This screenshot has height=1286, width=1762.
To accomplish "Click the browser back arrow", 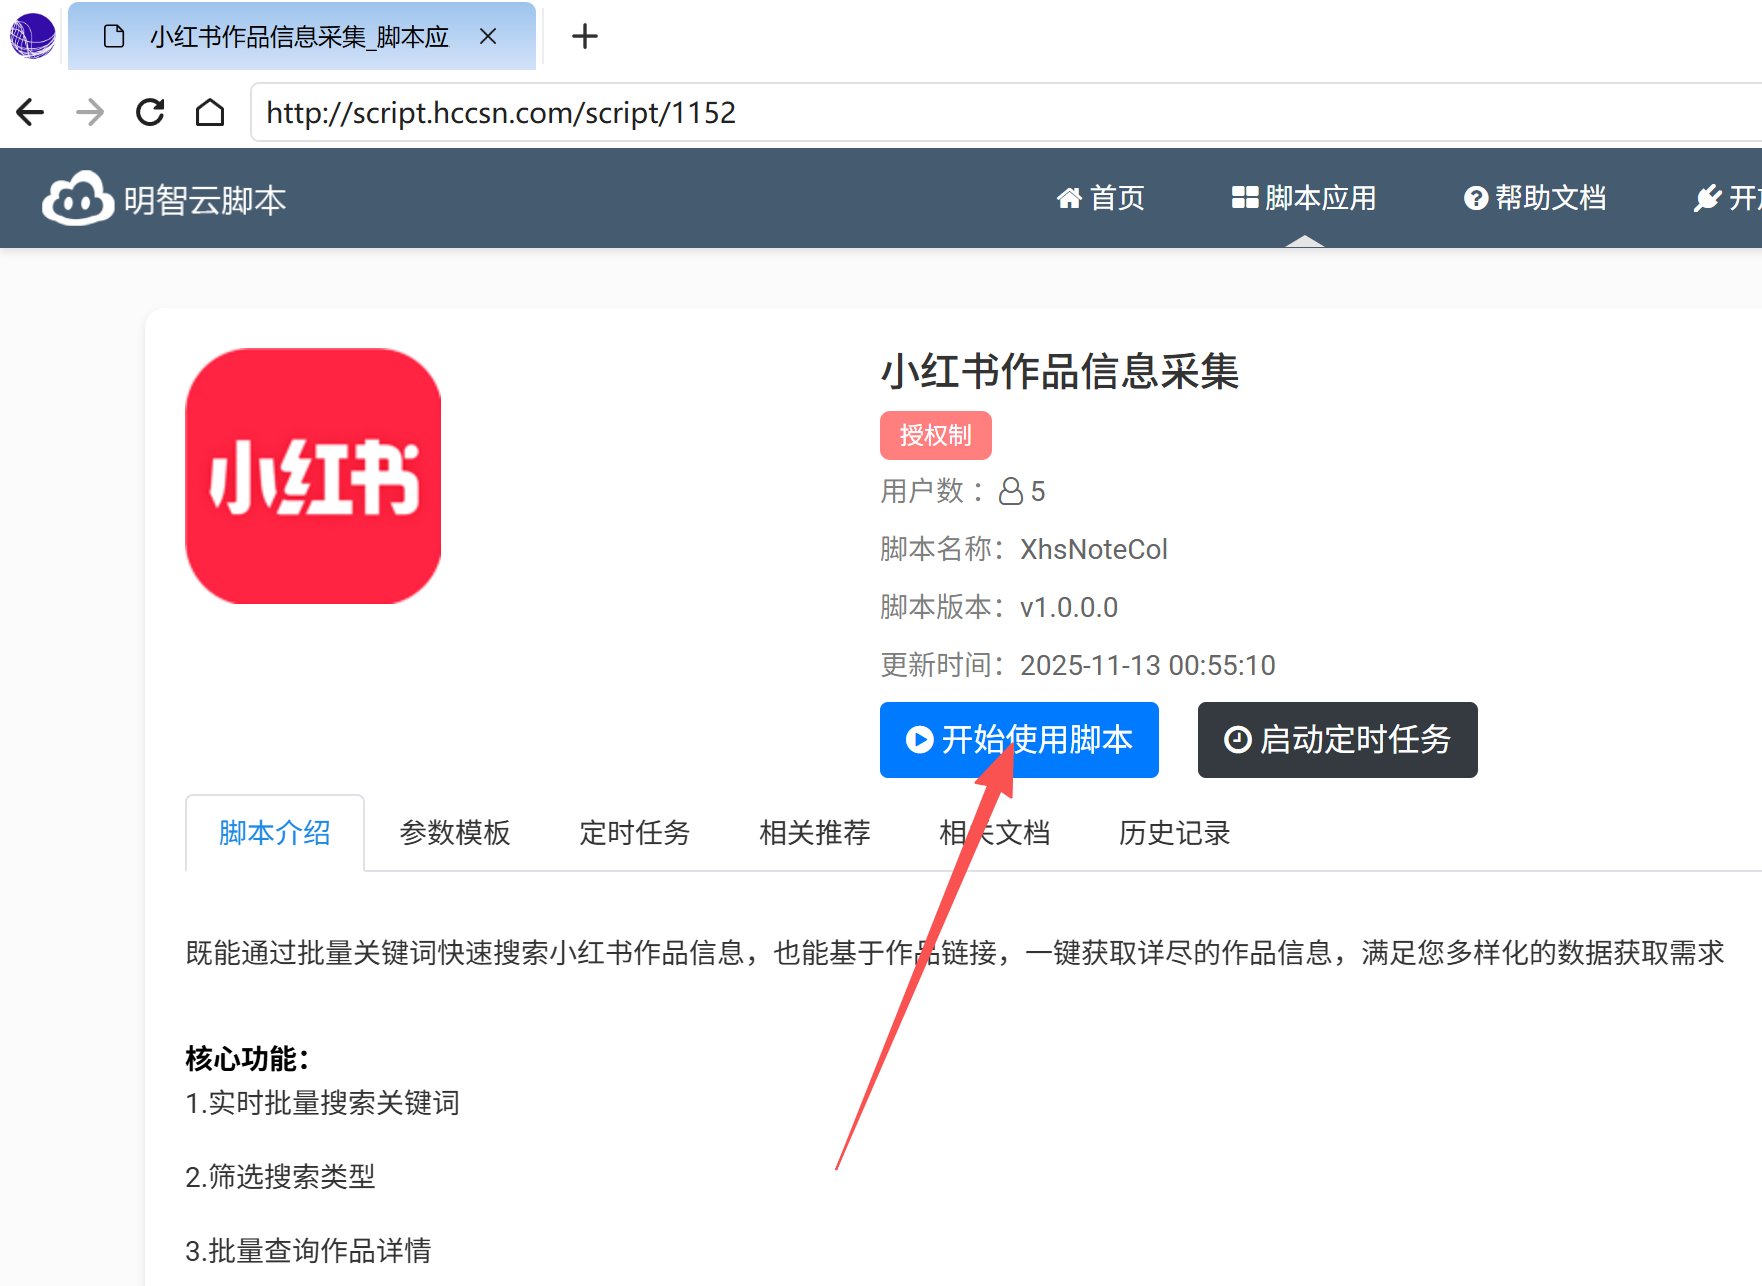I will point(30,112).
